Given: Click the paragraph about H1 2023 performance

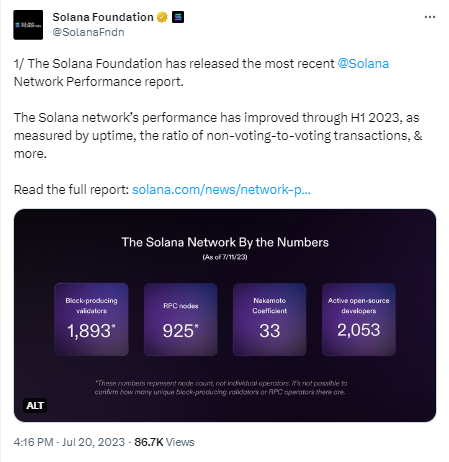Looking at the screenshot, I should coord(218,136).
